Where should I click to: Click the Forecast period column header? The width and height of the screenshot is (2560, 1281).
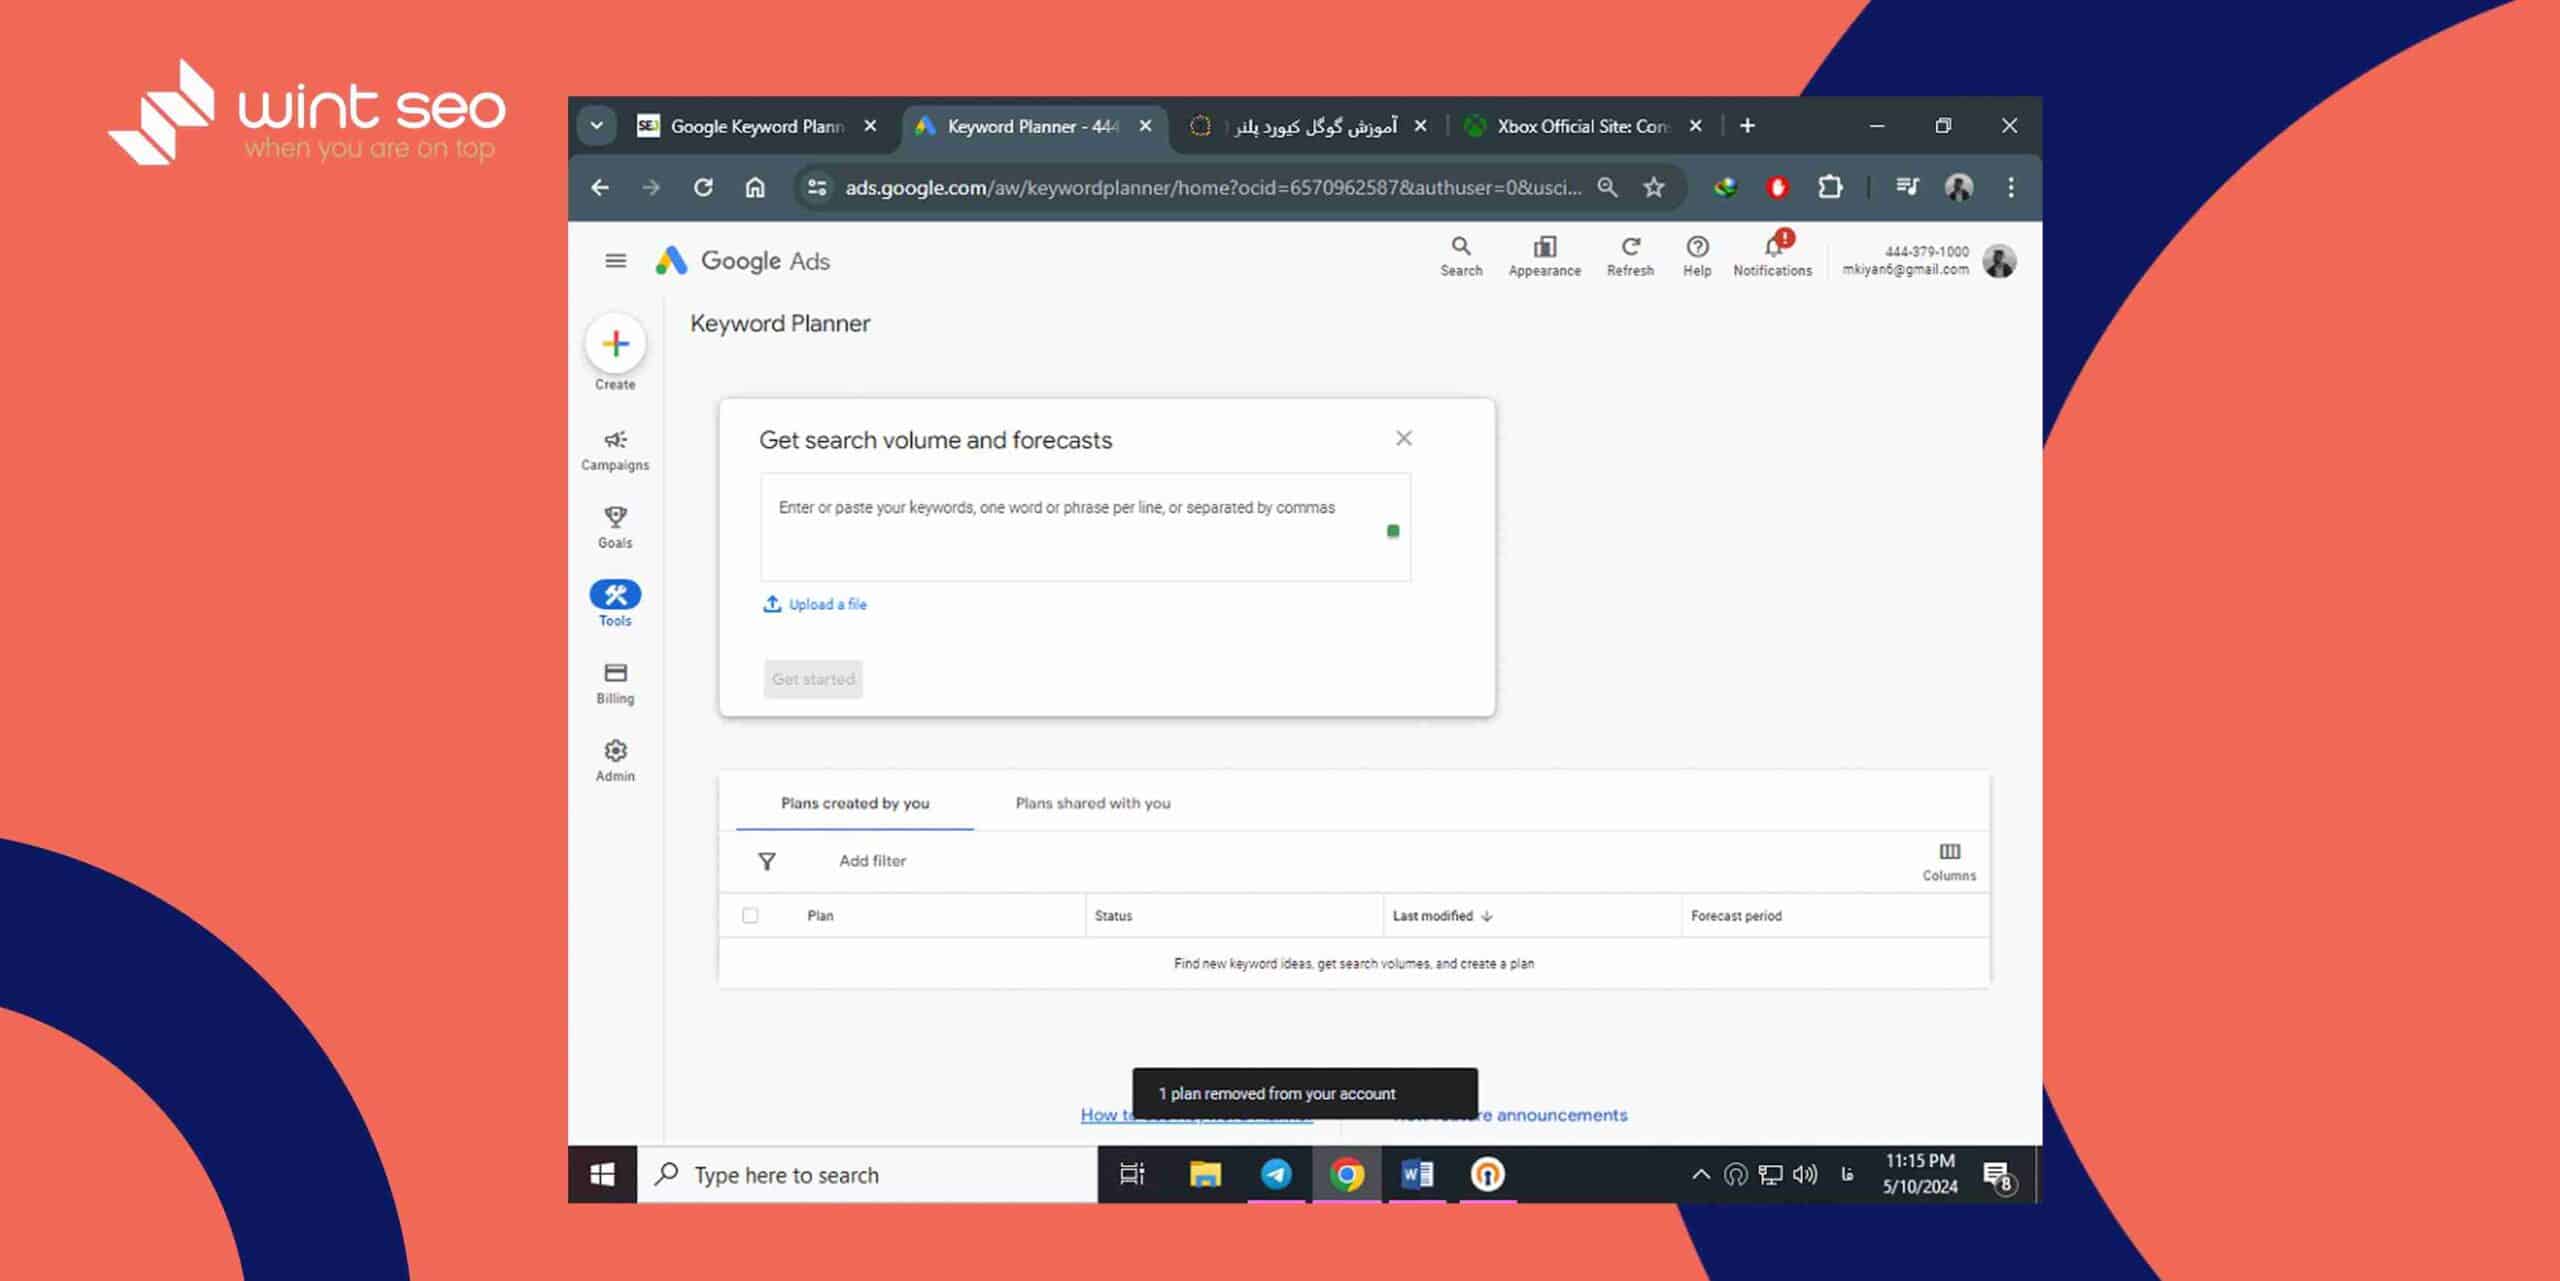(x=1736, y=916)
